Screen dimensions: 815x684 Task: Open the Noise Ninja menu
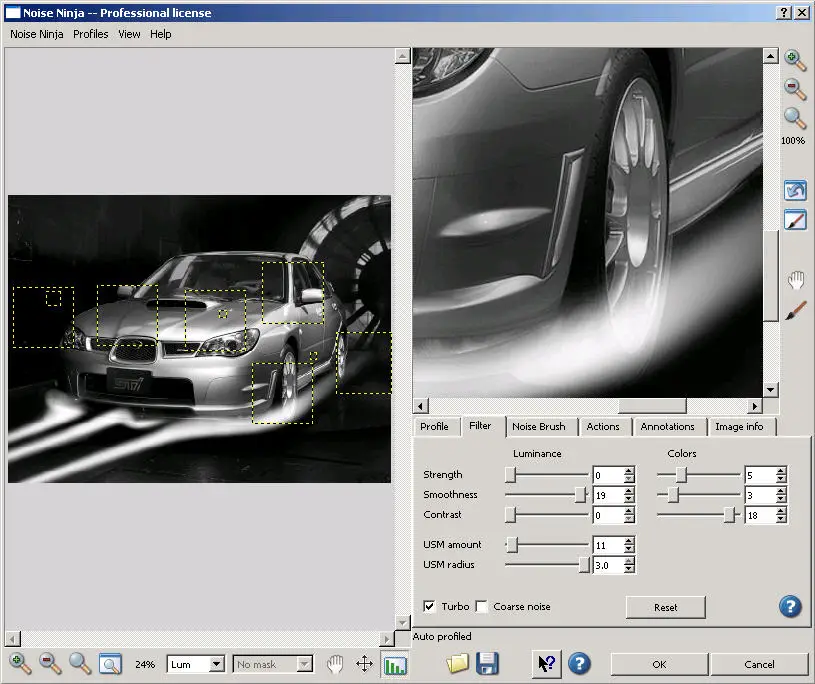tap(37, 34)
